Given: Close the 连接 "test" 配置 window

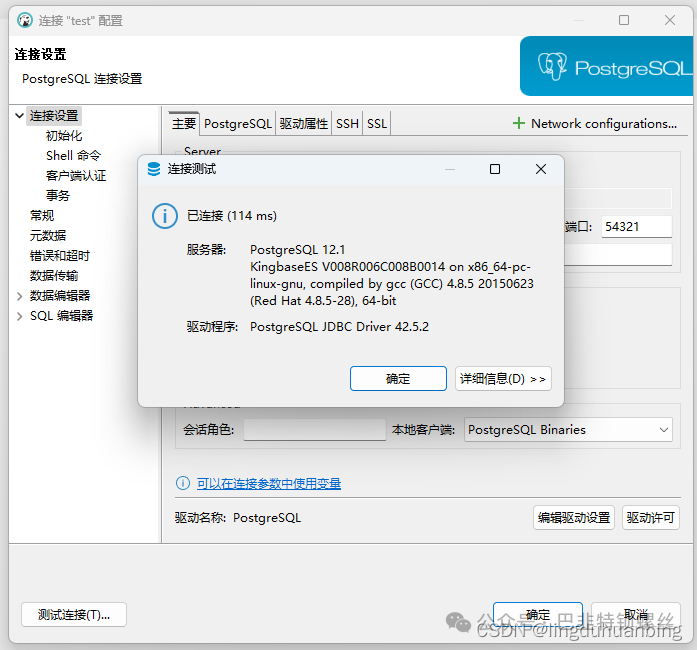Looking at the screenshot, I should (x=669, y=20).
